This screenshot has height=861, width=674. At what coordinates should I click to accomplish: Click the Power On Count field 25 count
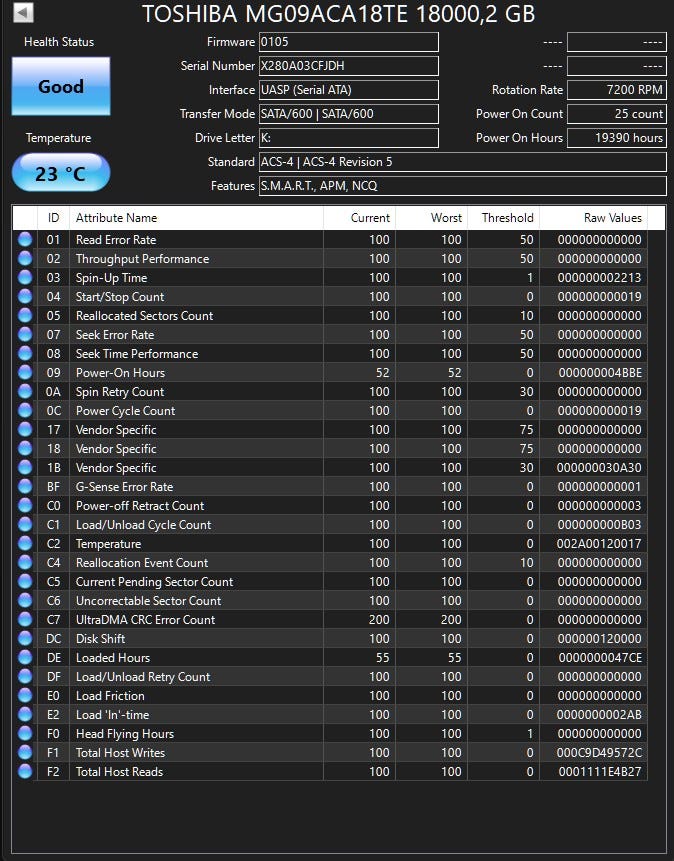click(616, 114)
